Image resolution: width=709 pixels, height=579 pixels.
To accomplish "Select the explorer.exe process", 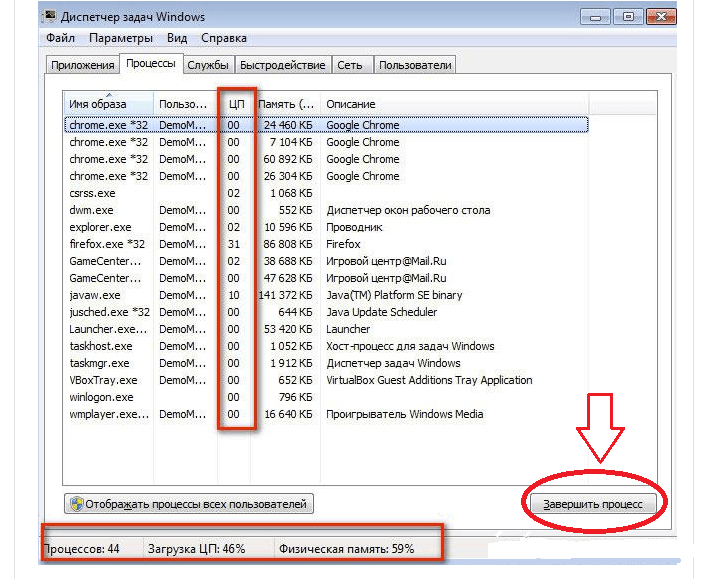I will [326, 227].
